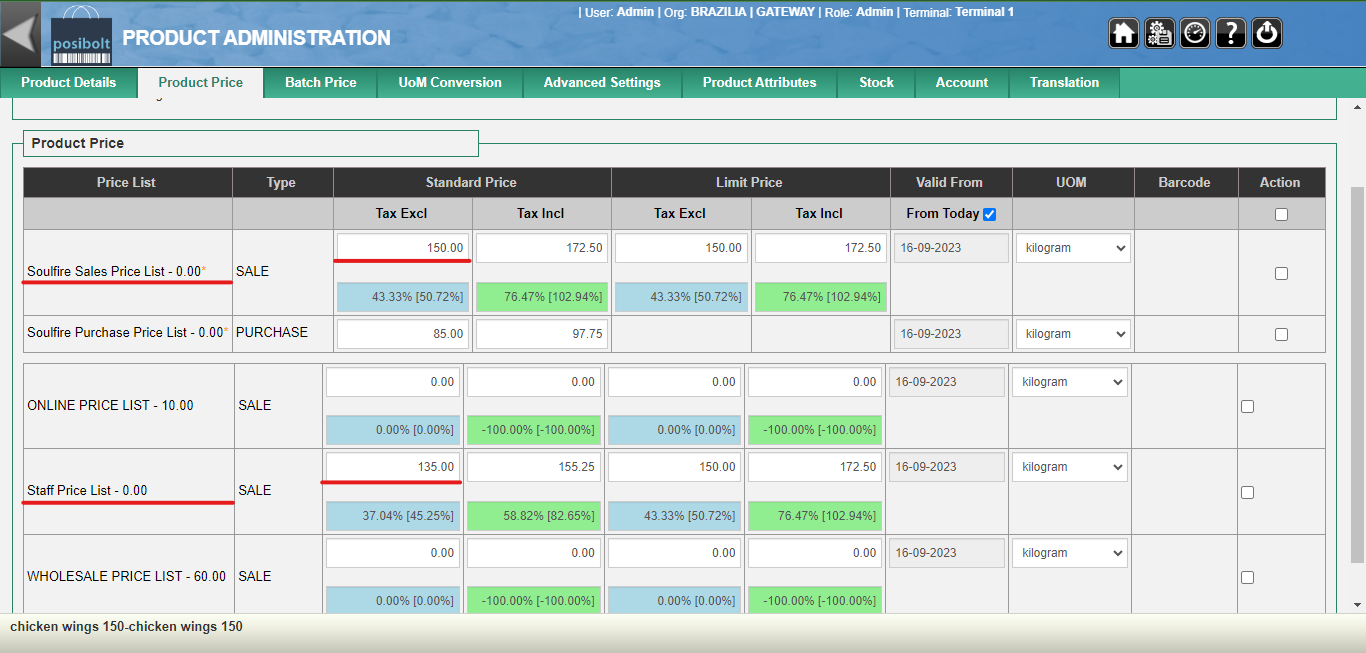1366x653 pixels.
Task: Go back using the left arrow icon
Action: point(20,33)
